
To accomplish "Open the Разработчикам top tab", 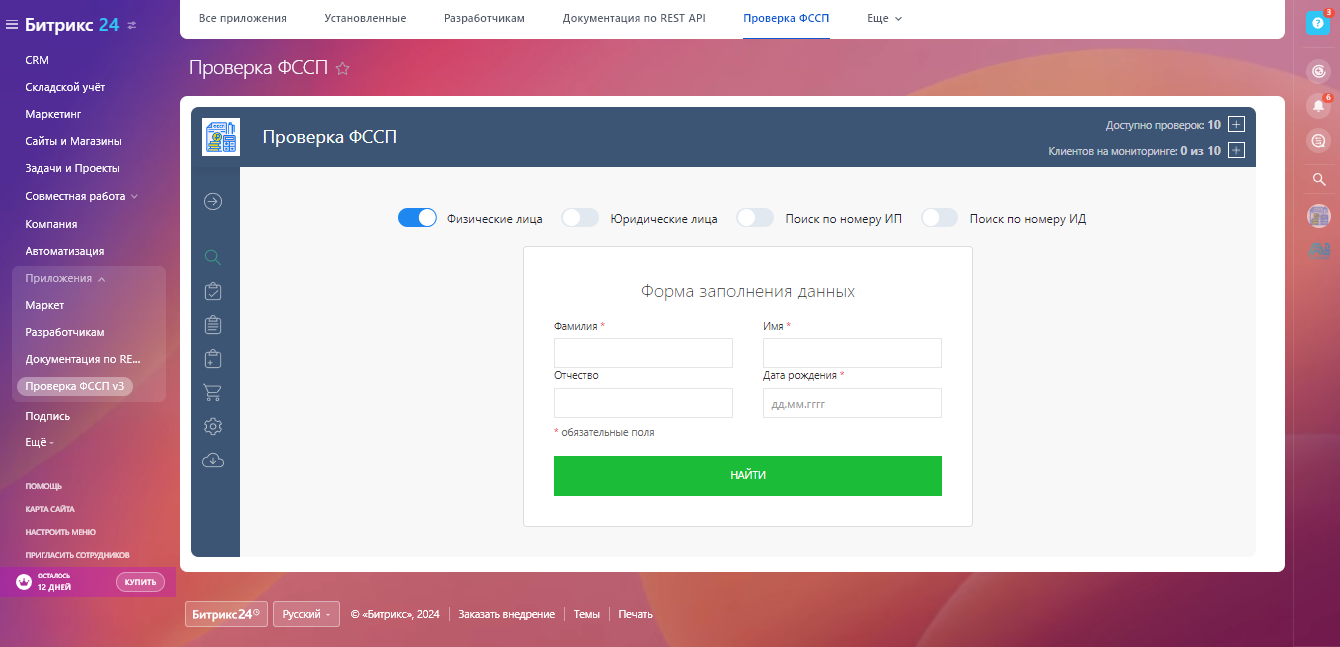I will click(484, 18).
